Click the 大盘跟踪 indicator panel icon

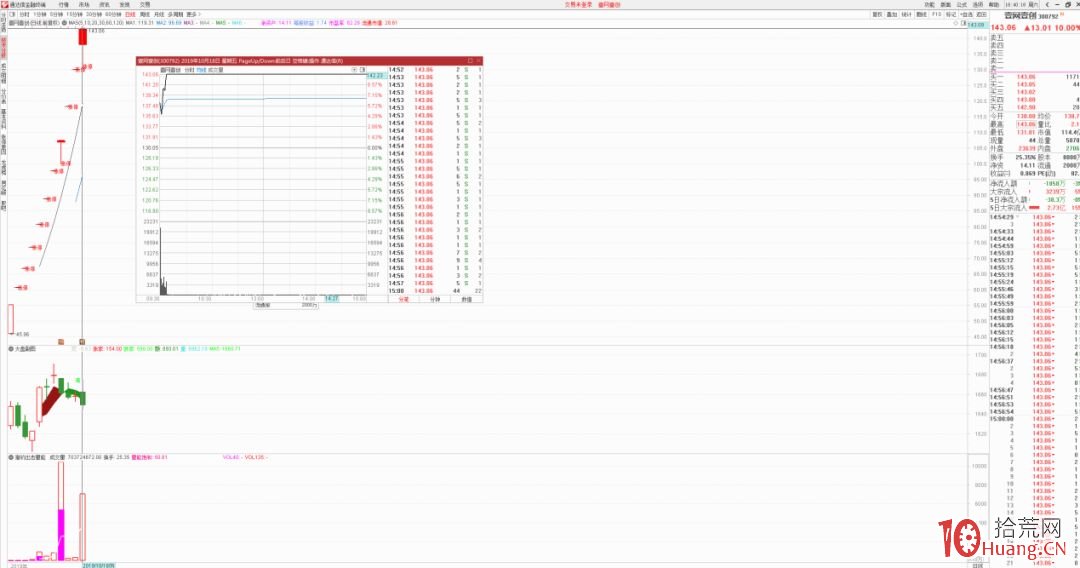(11, 349)
